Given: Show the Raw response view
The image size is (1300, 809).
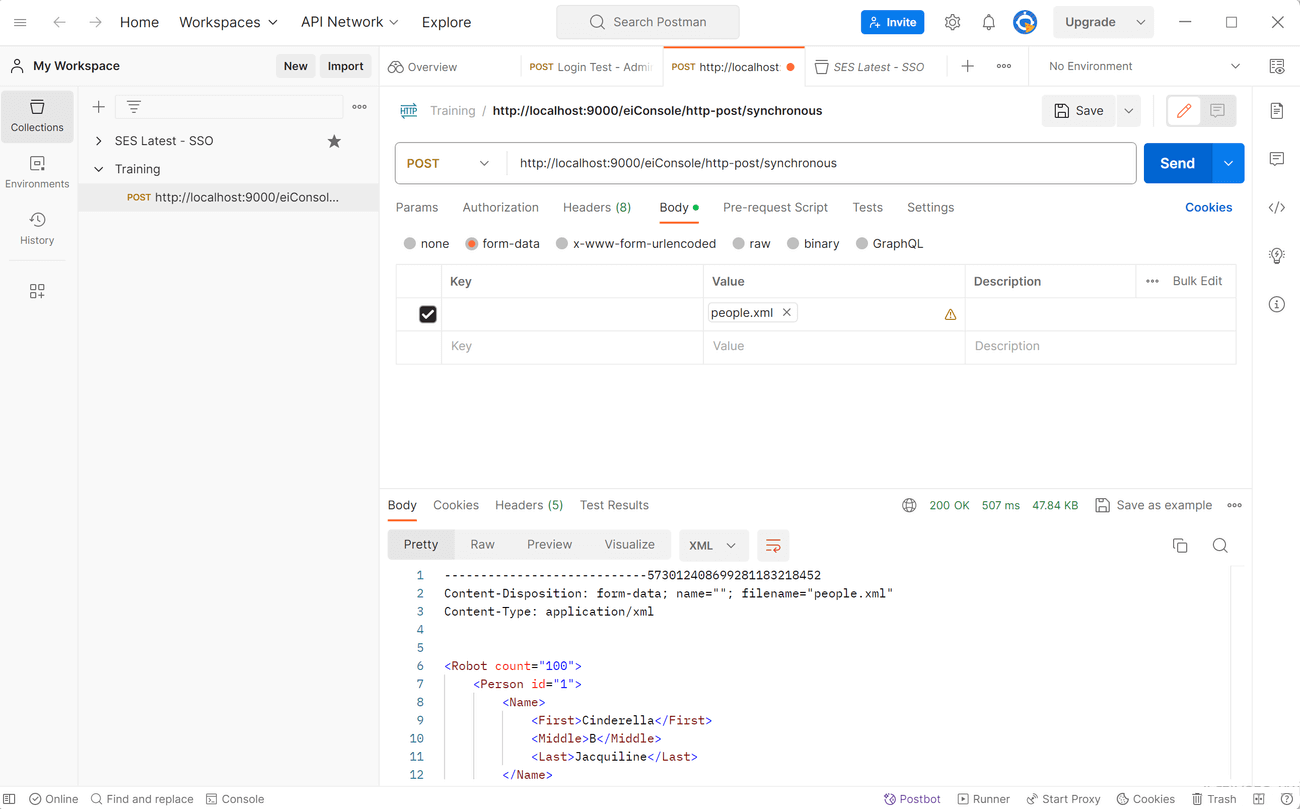Looking at the screenshot, I should coord(482,545).
